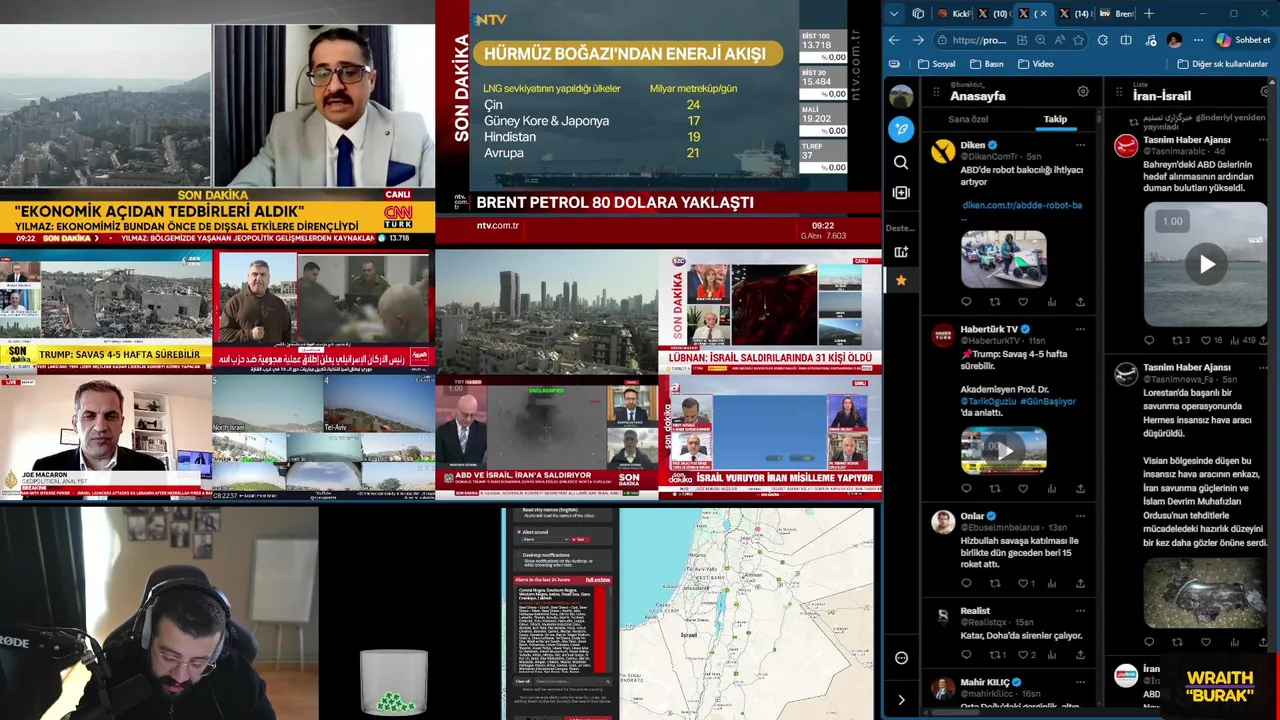Toggle the Desktop notifications checkbox
The width and height of the screenshot is (1280, 720).
click(x=518, y=554)
